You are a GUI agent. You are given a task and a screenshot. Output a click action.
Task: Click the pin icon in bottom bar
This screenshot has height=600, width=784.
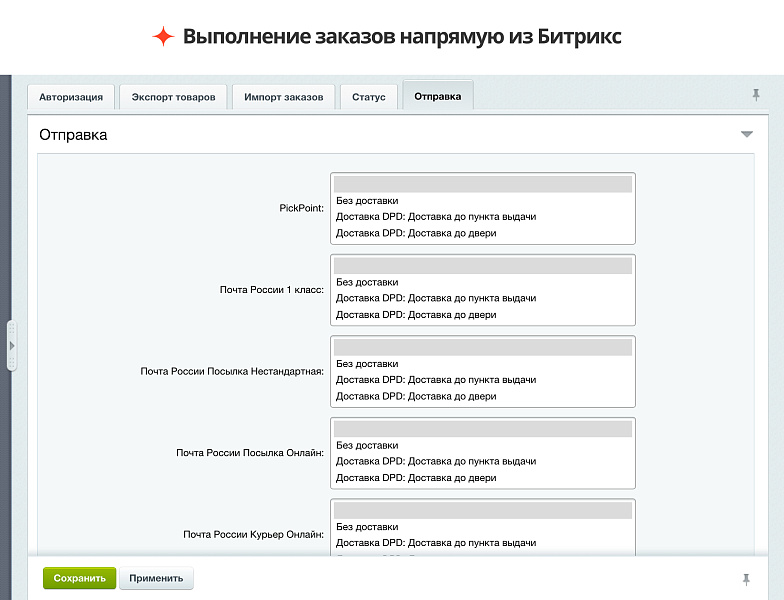745,579
